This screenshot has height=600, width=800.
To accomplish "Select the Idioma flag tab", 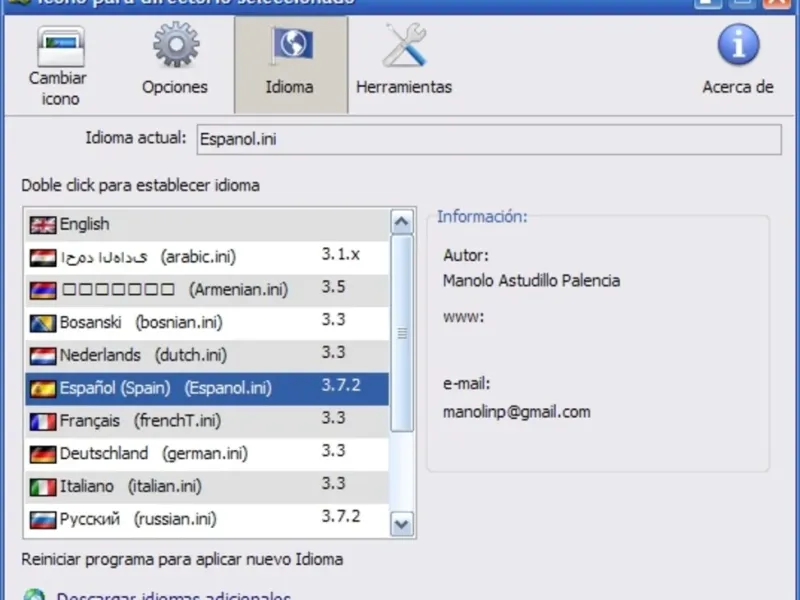I will 291,65.
